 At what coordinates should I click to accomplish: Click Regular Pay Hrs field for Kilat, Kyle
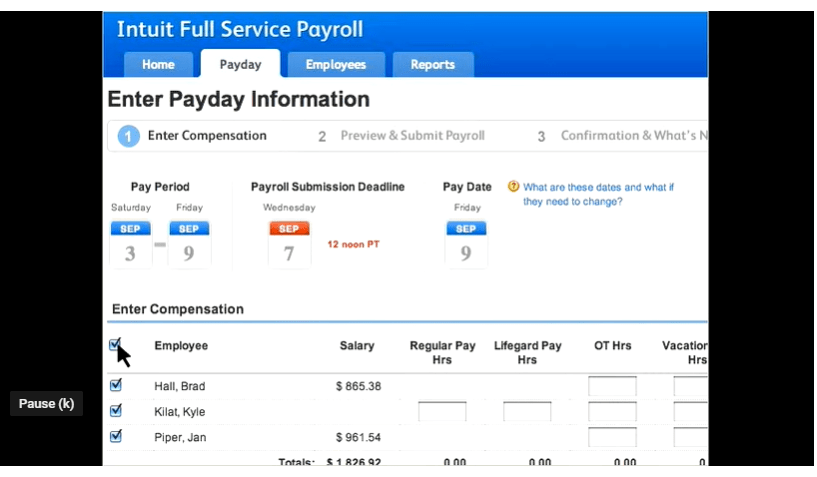442,411
